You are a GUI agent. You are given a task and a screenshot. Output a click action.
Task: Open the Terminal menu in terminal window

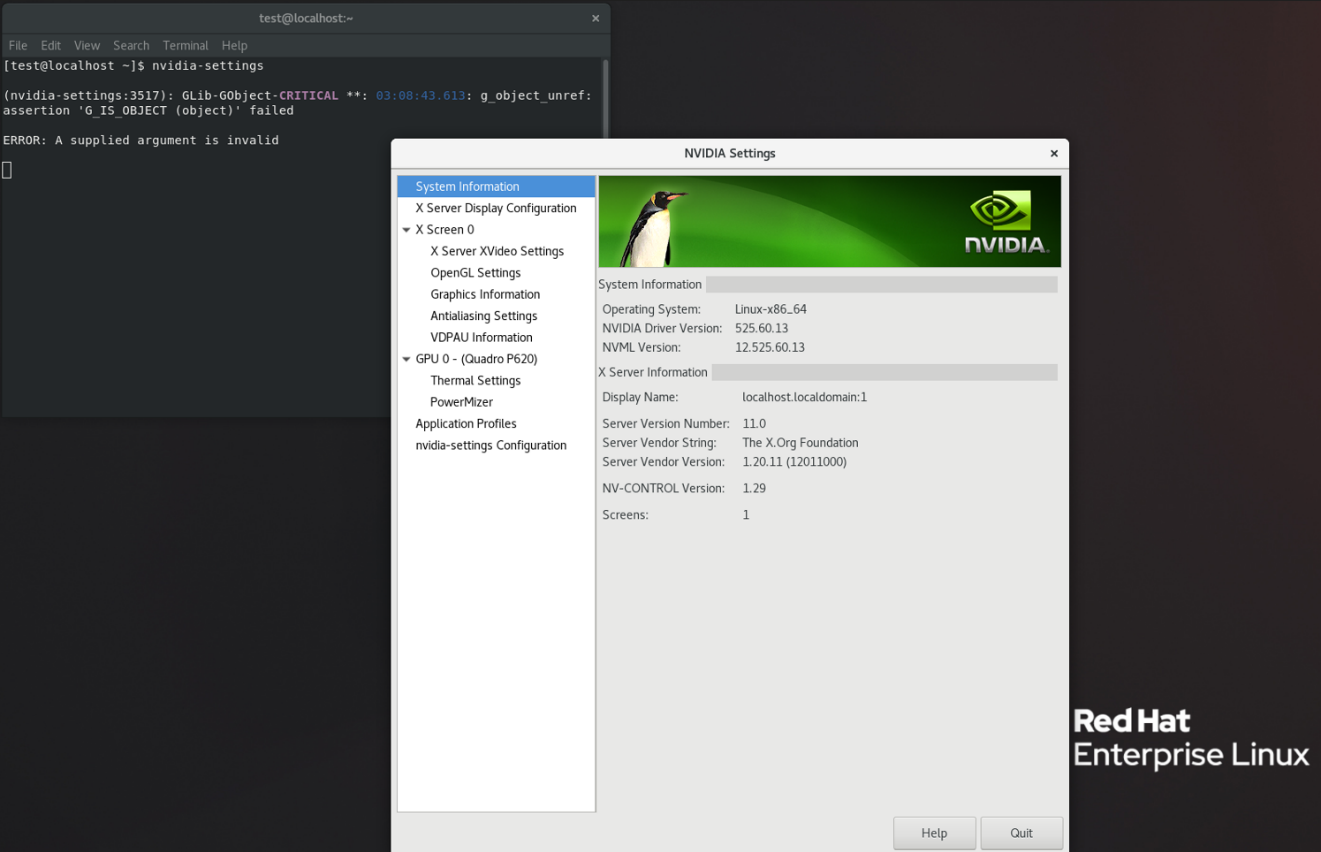[186, 46]
